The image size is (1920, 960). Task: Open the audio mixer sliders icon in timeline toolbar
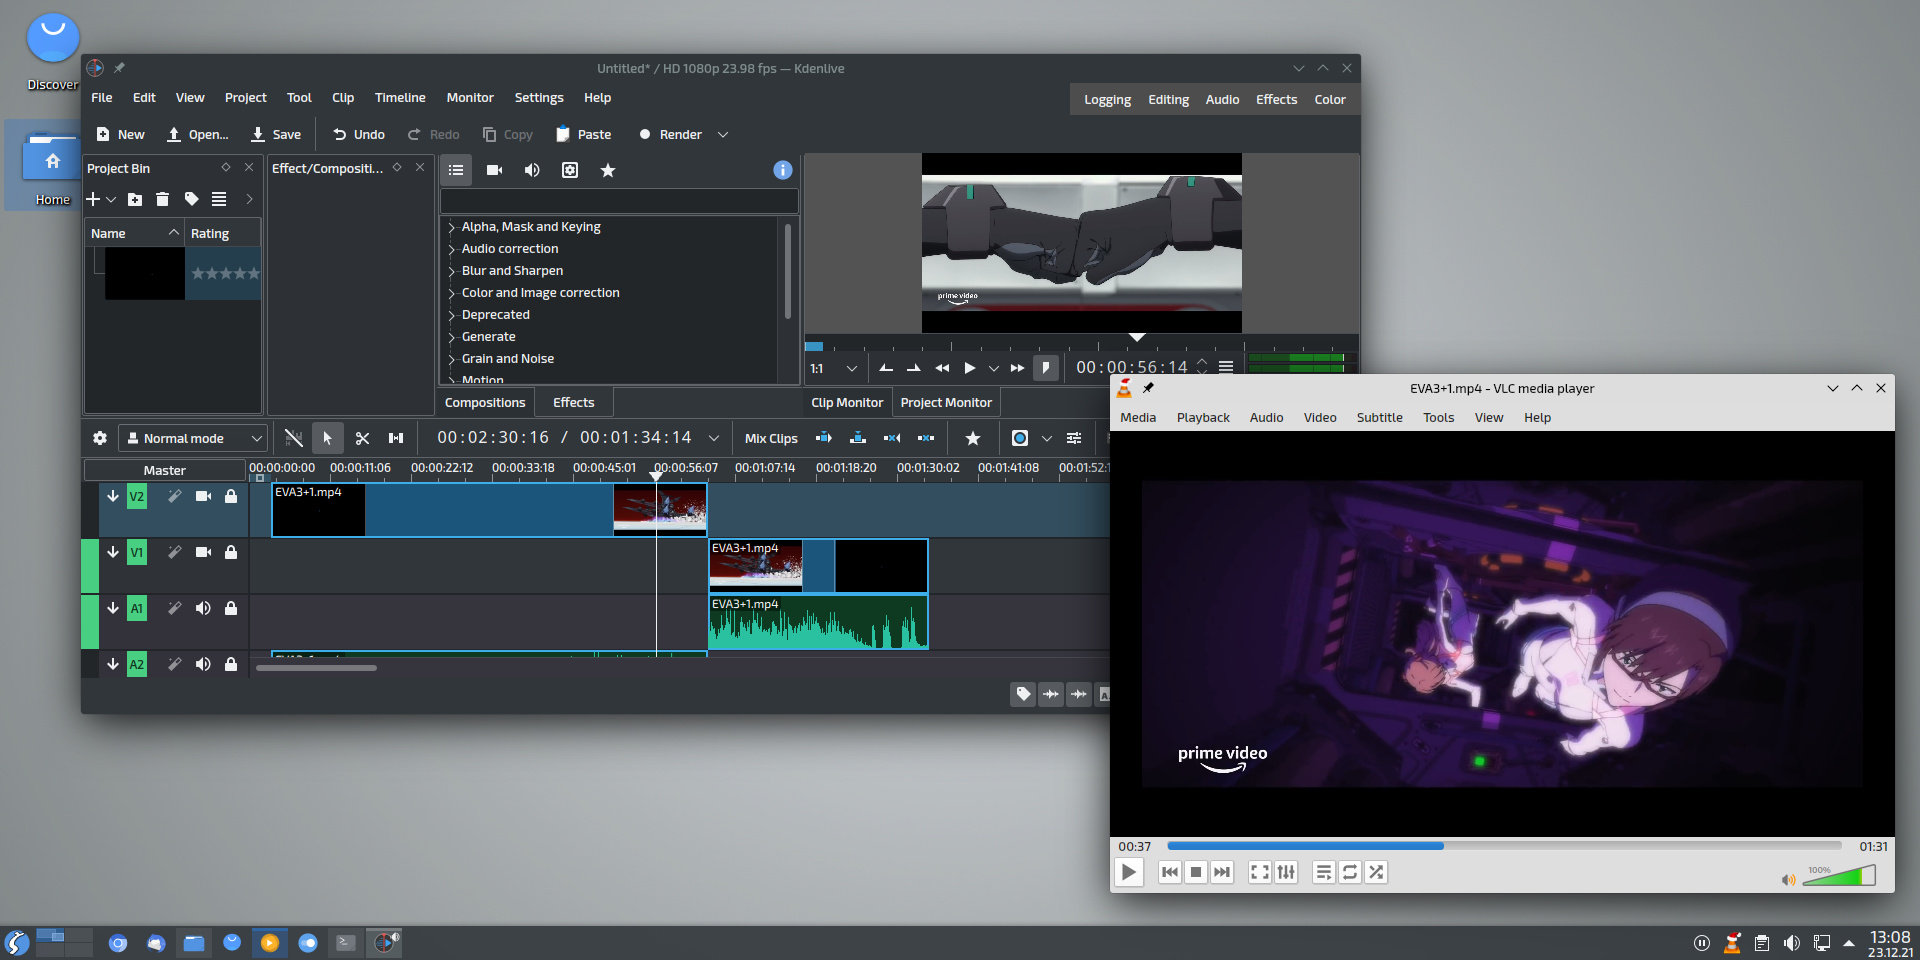(x=1074, y=438)
